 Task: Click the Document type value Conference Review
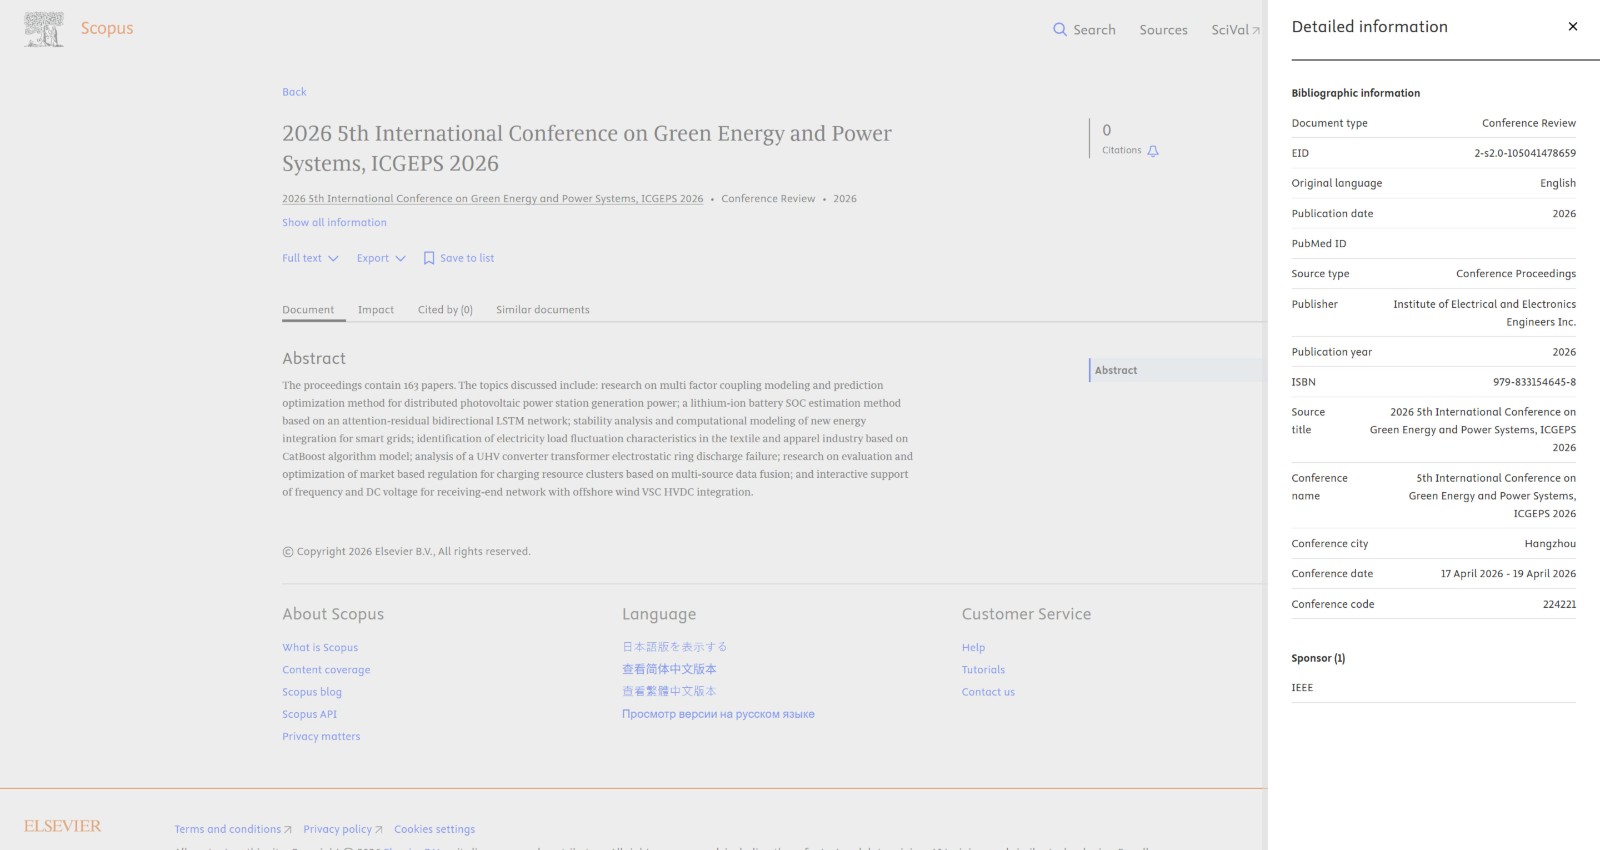pos(1529,123)
